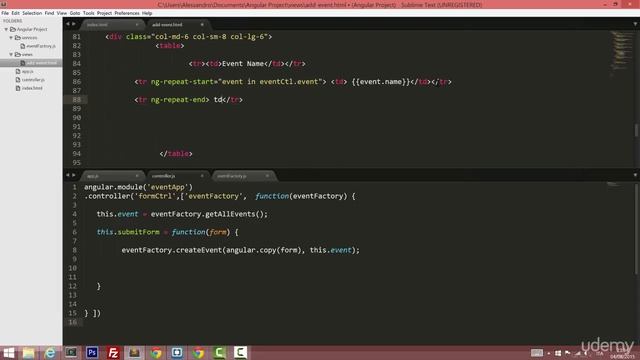The width and height of the screenshot is (640, 360).
Task: Close the eventFactory.js tab
Action: [x=267, y=176]
